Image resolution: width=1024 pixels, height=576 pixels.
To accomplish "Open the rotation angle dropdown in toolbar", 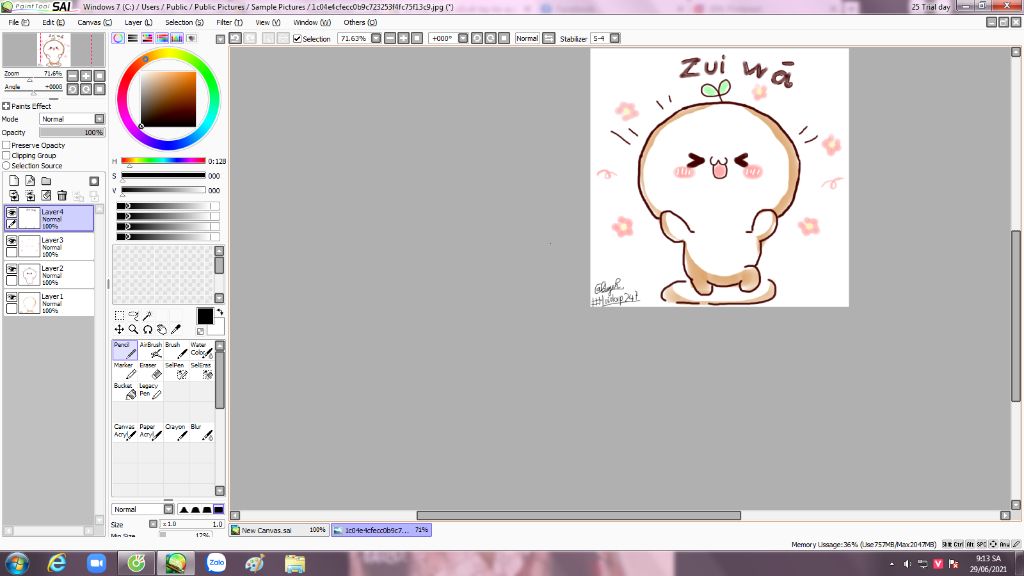I will coord(463,39).
